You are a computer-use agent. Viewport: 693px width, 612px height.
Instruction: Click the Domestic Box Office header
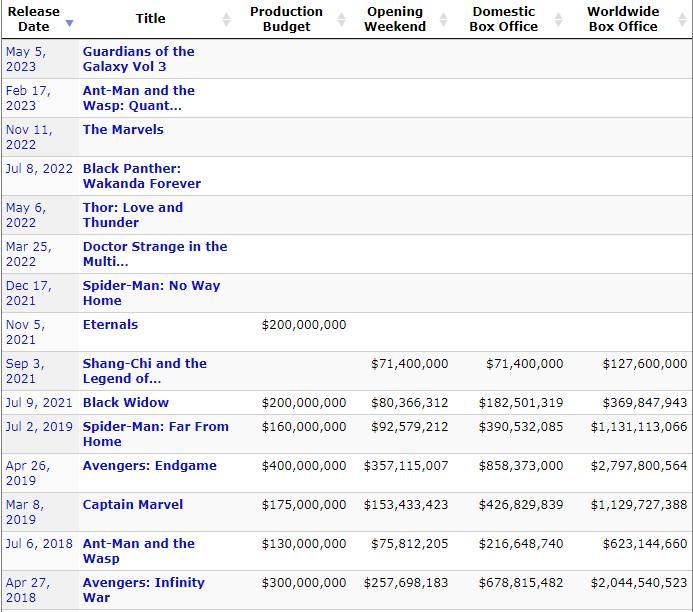pos(504,19)
